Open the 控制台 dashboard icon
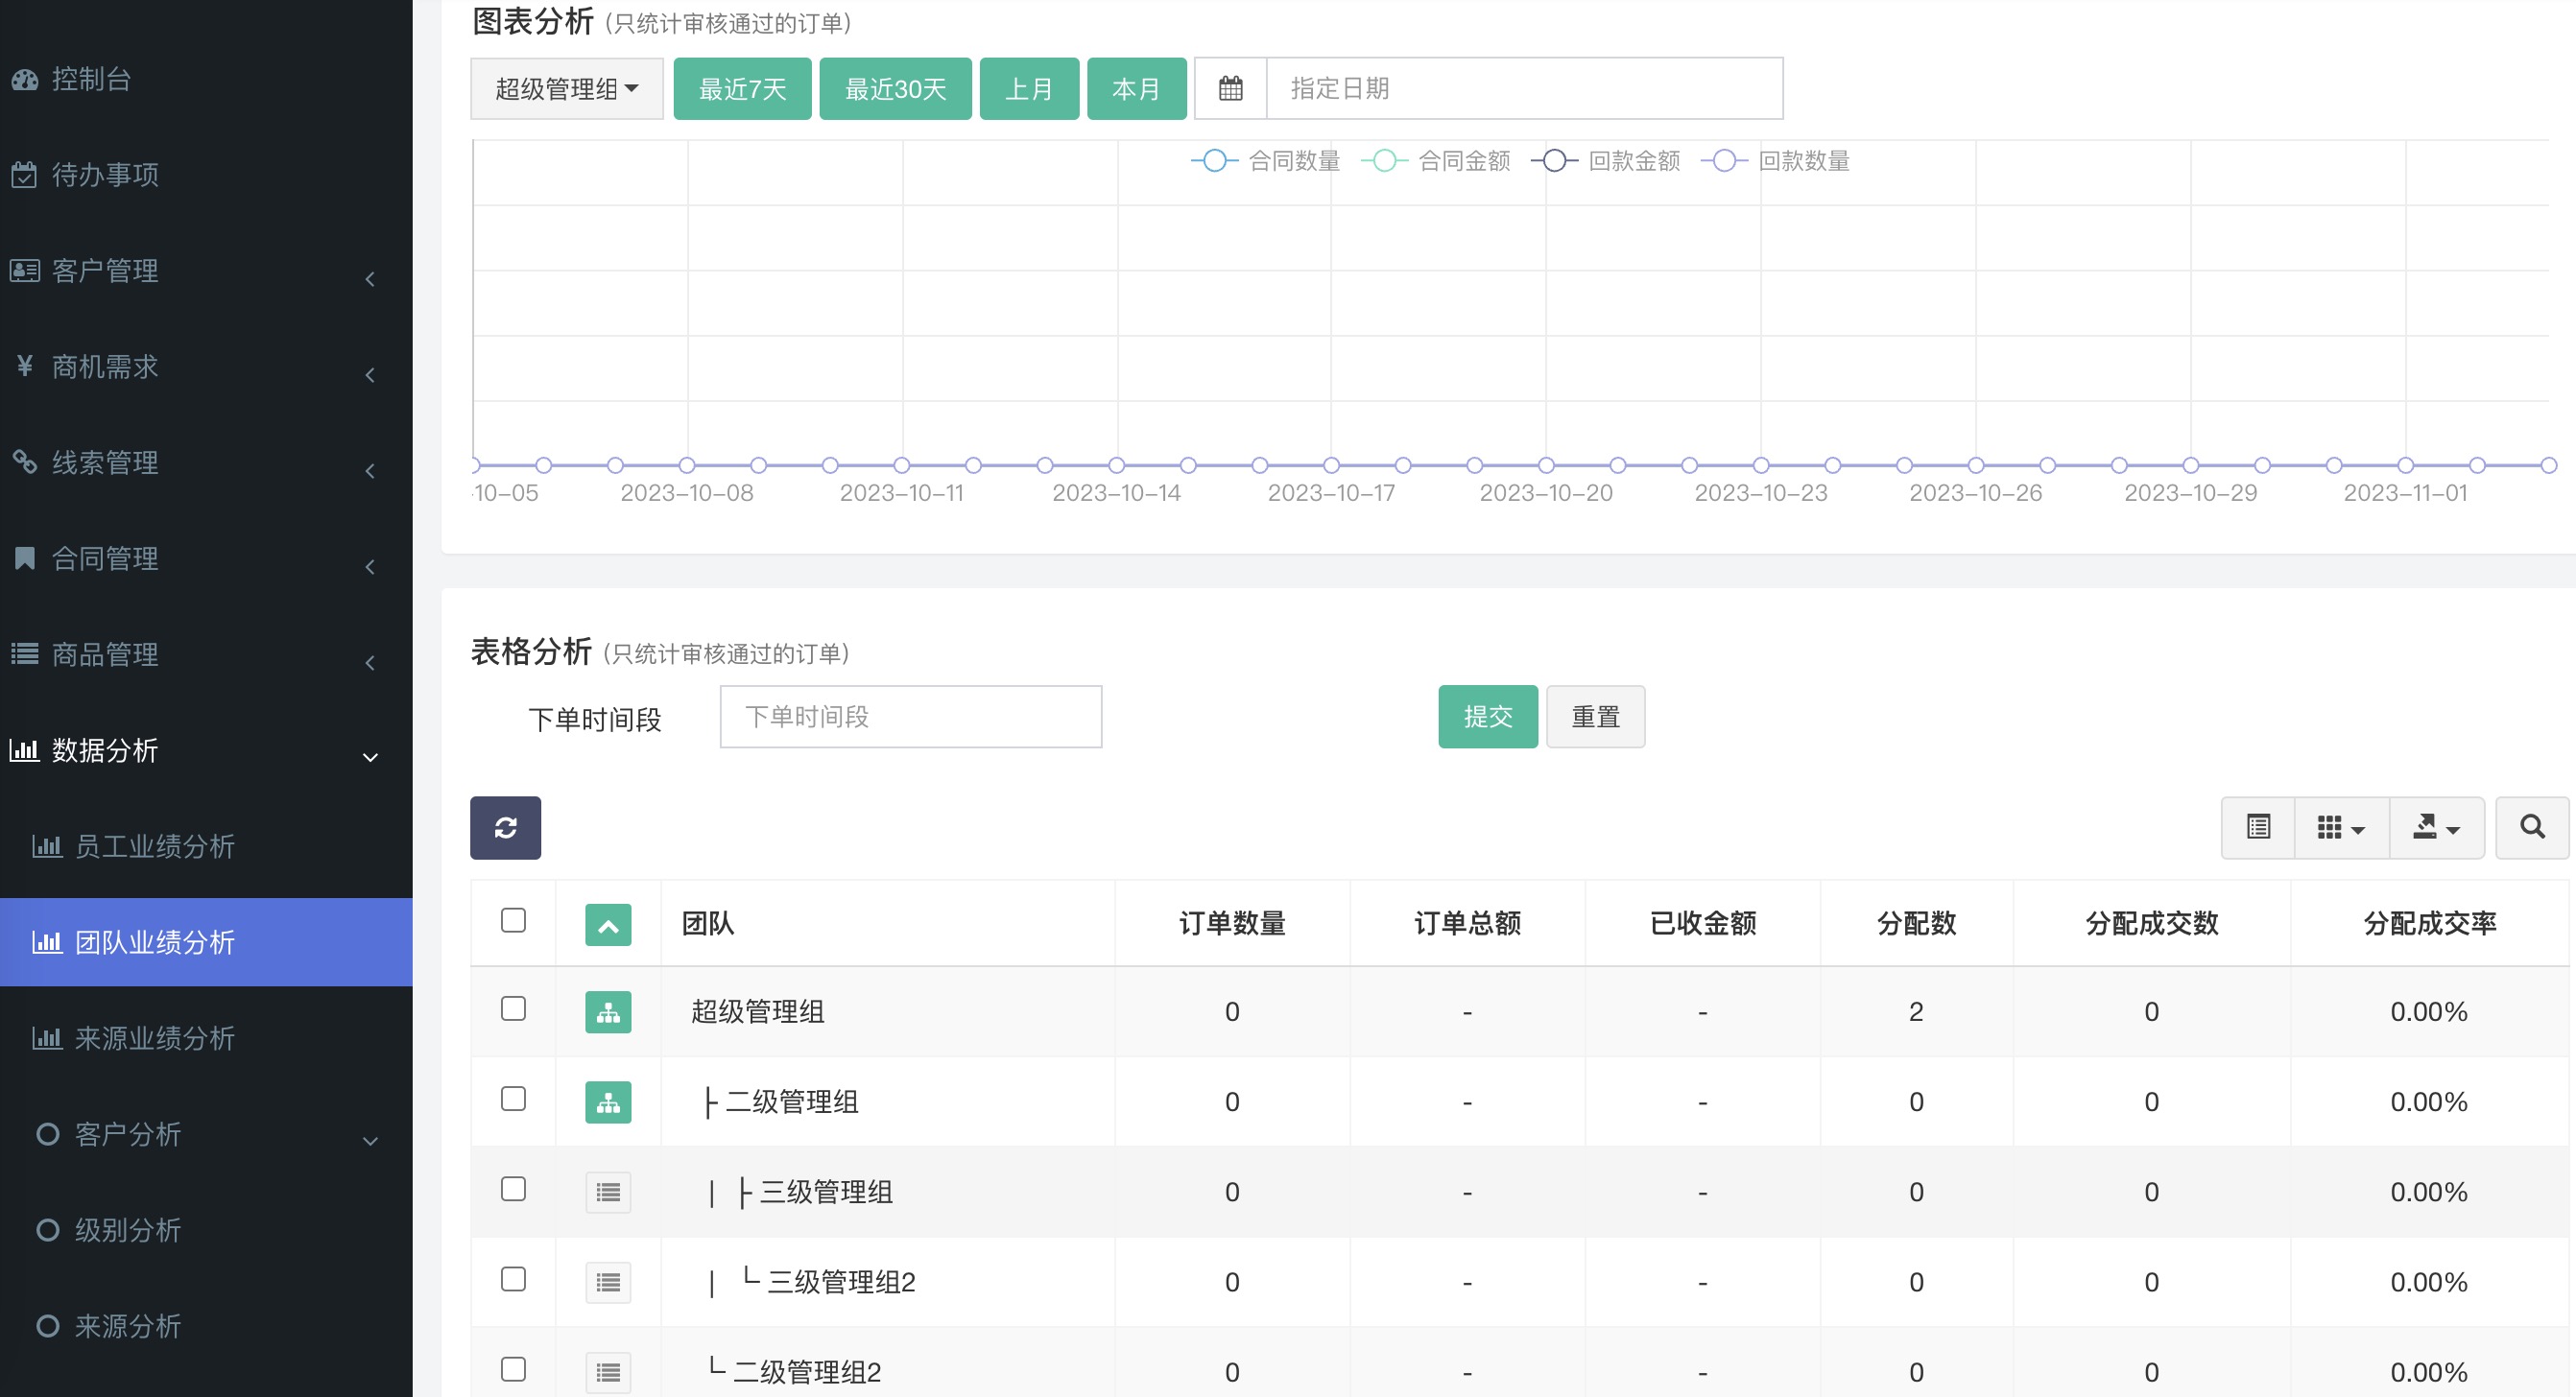The height and width of the screenshot is (1397, 2576). click(x=25, y=80)
